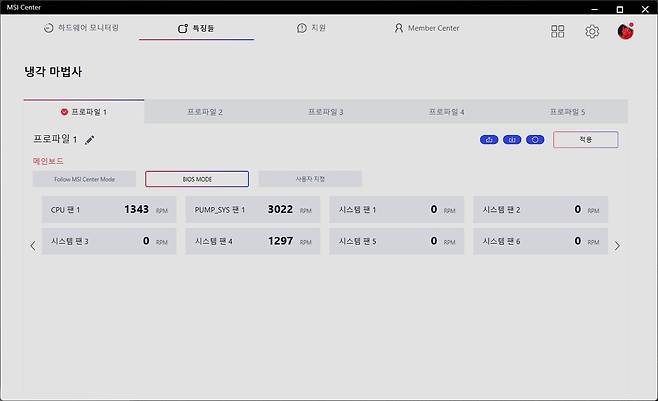This screenshot has width=658, height=401.
Task: Click the pencil icon to rename 프로파일 1
Action: [89, 140]
